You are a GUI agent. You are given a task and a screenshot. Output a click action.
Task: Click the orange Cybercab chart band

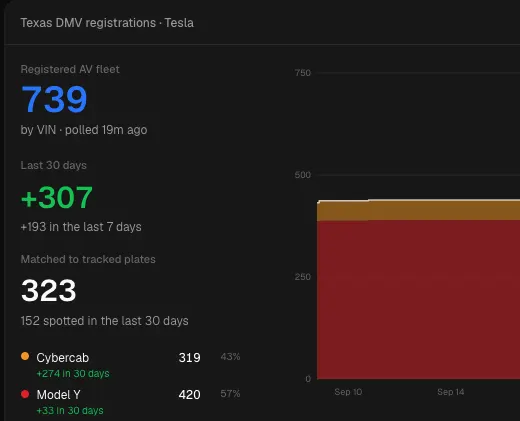click(418, 211)
